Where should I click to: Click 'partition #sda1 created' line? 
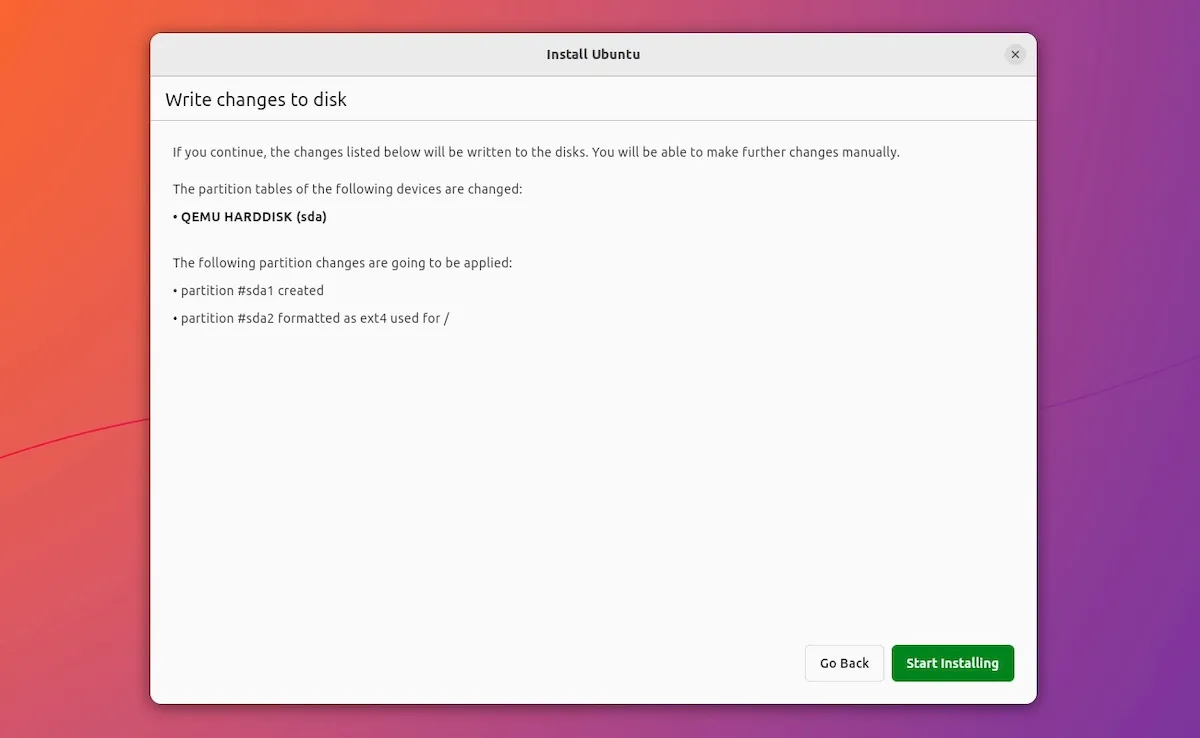coord(248,290)
